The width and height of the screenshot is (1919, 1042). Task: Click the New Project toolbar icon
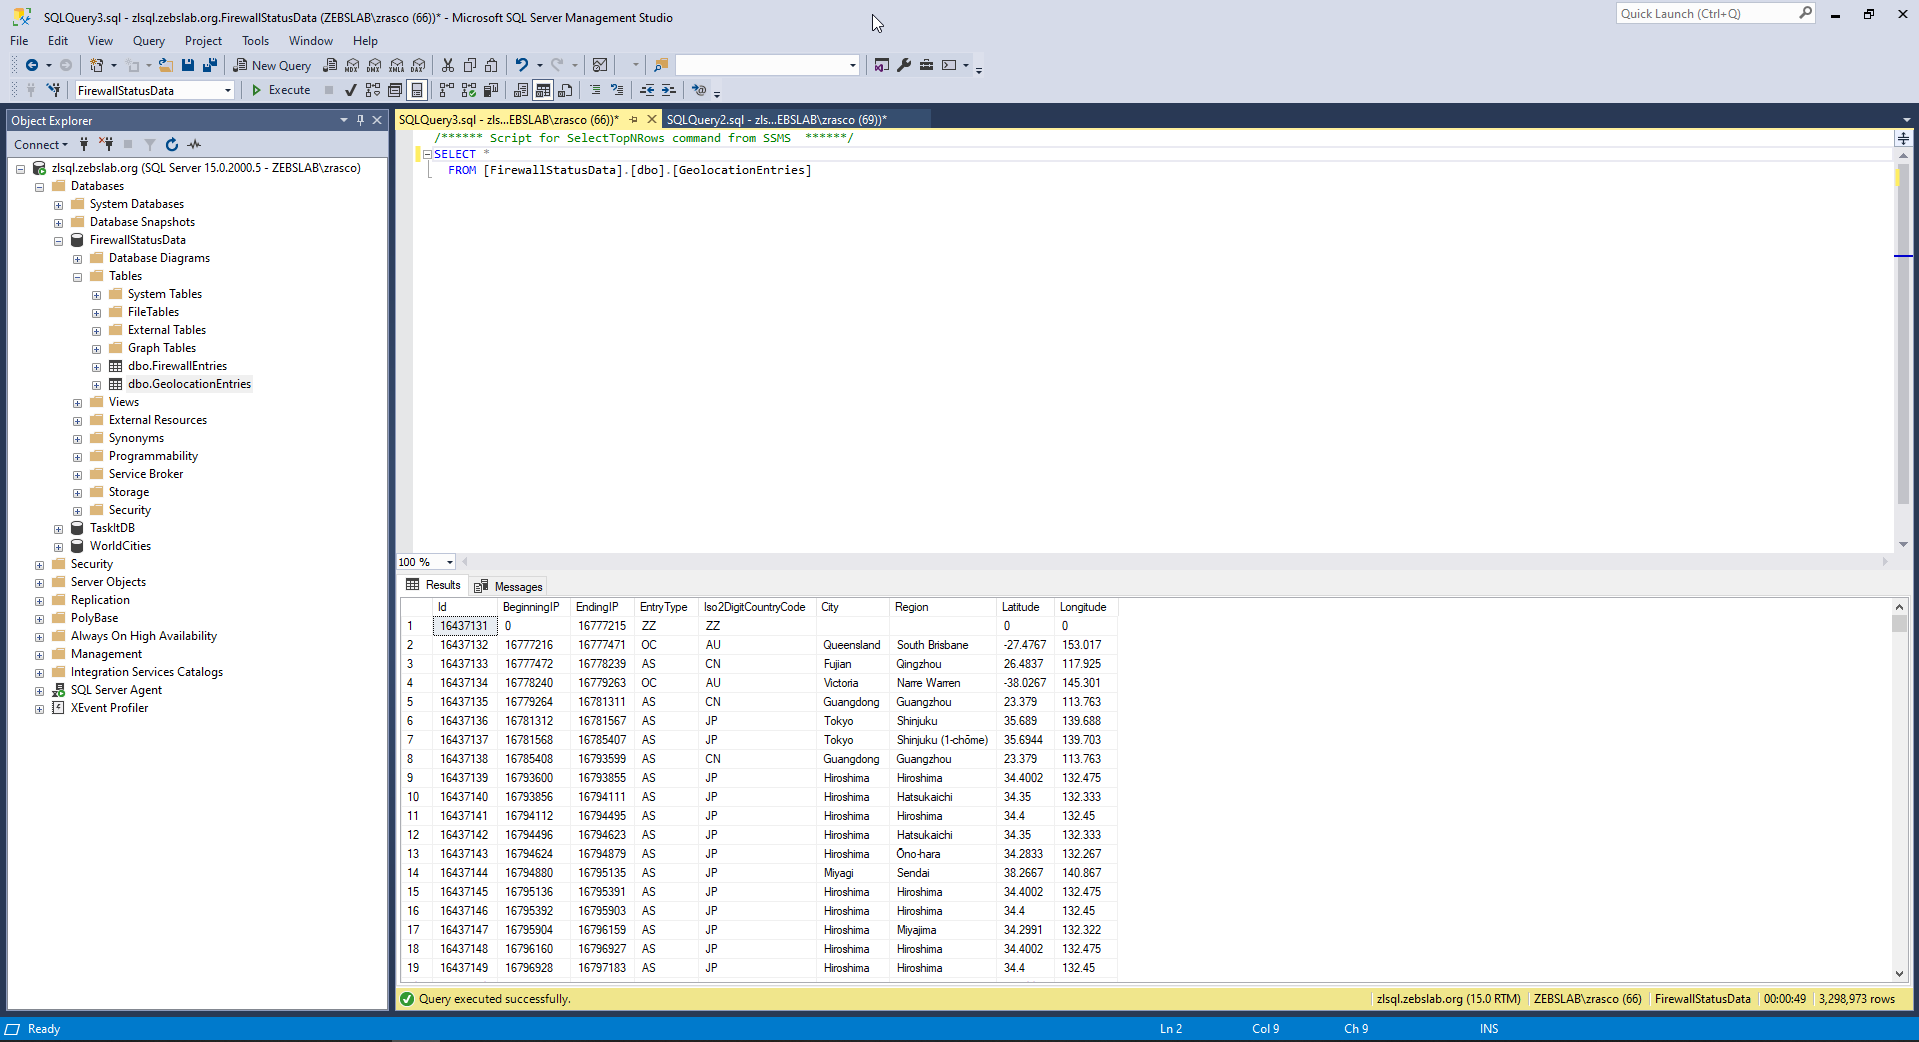(97, 65)
